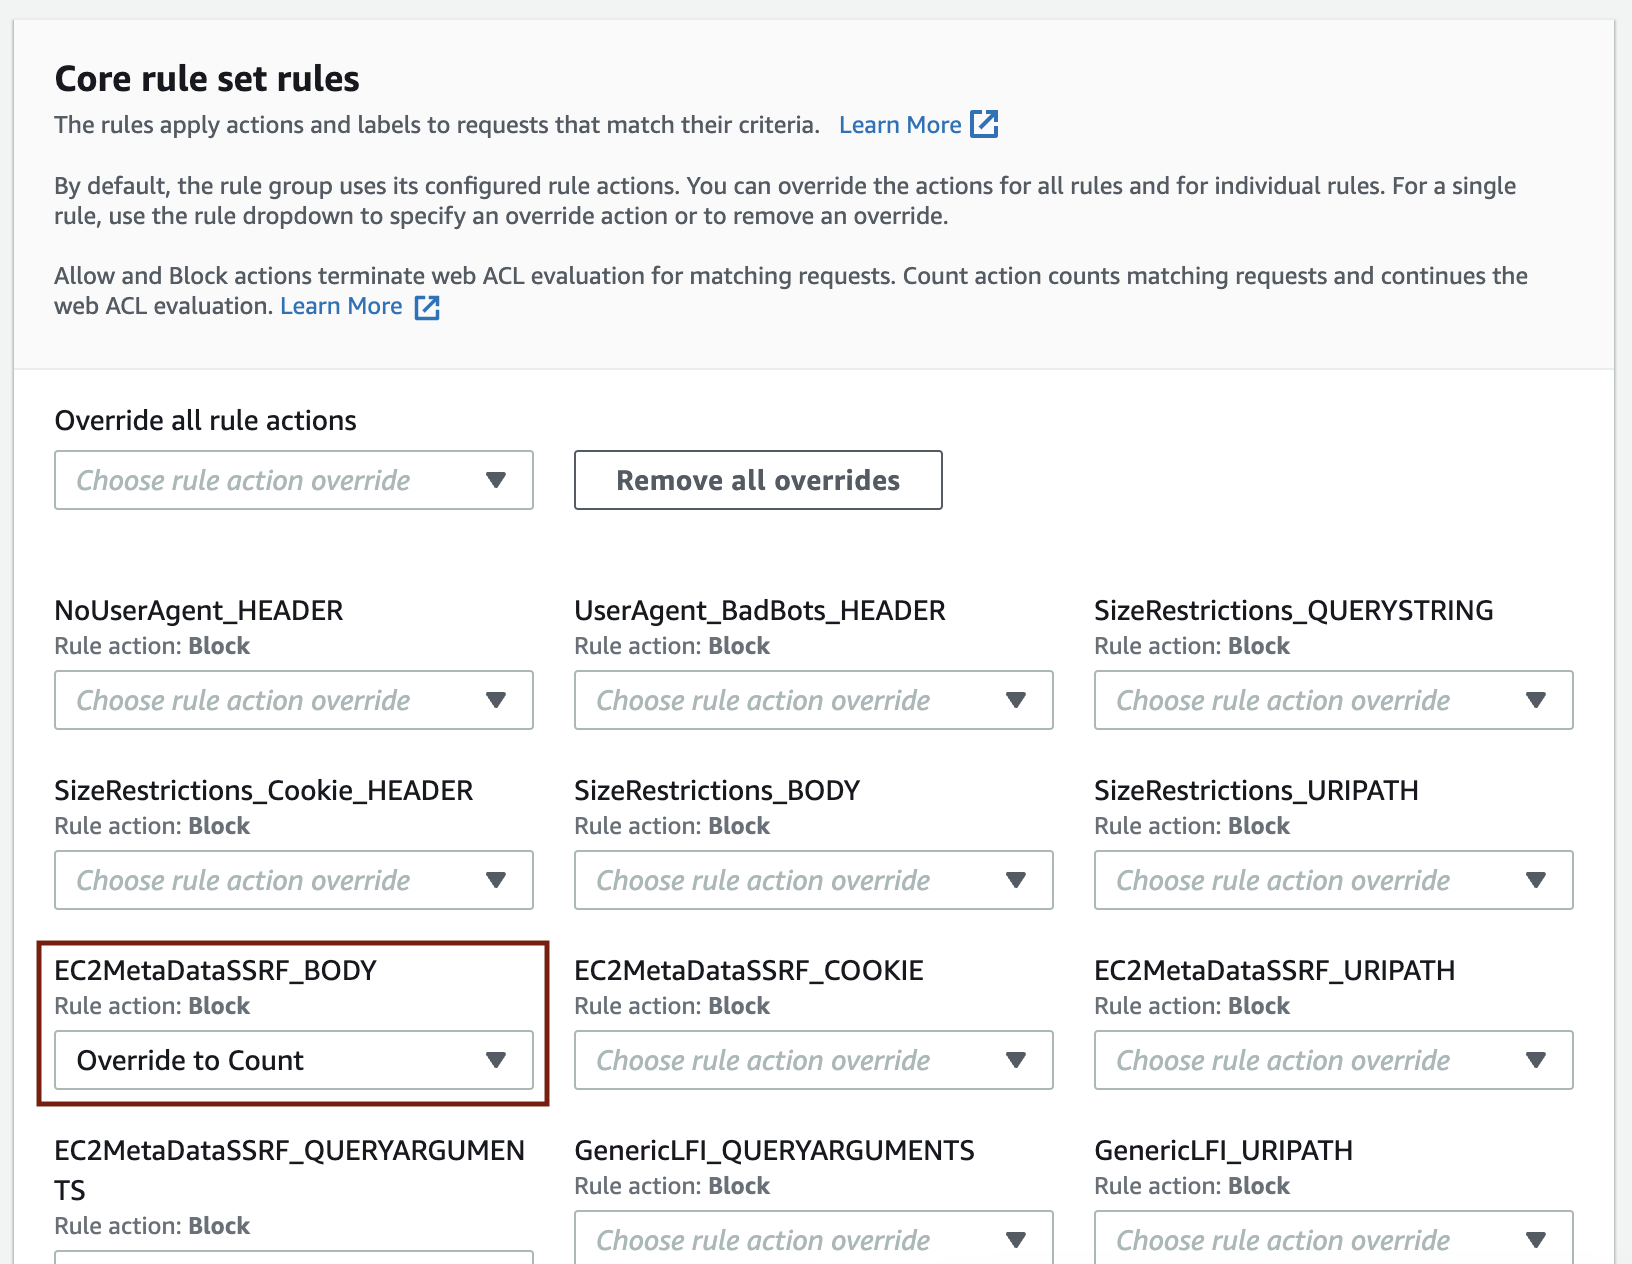The width and height of the screenshot is (1632, 1264).
Task: Change EC2MetaDataSSRF_BODY Override to Count dropdown
Action: tap(293, 1060)
